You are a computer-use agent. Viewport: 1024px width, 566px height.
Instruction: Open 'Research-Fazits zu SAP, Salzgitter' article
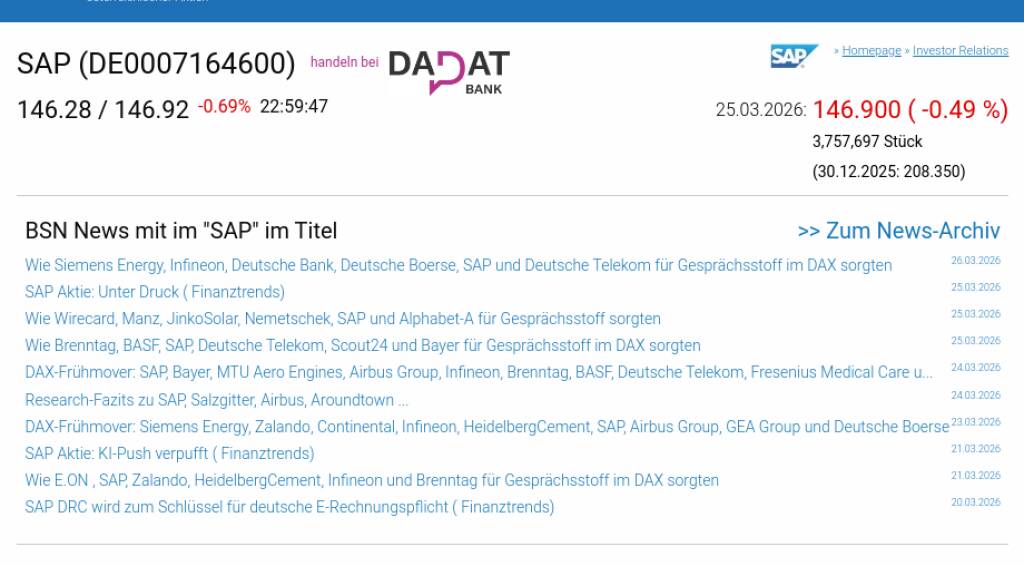(x=216, y=400)
